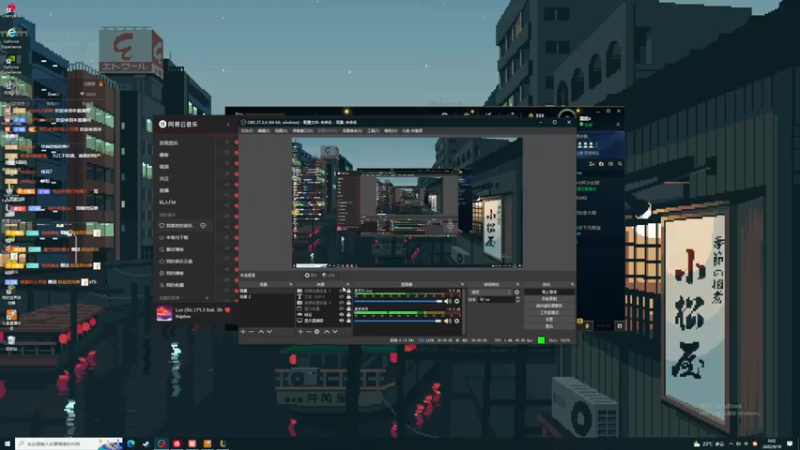Open OBS 设置 settings from controls panel
Image resolution: width=800 pixels, height=450 pixels.
point(549,319)
